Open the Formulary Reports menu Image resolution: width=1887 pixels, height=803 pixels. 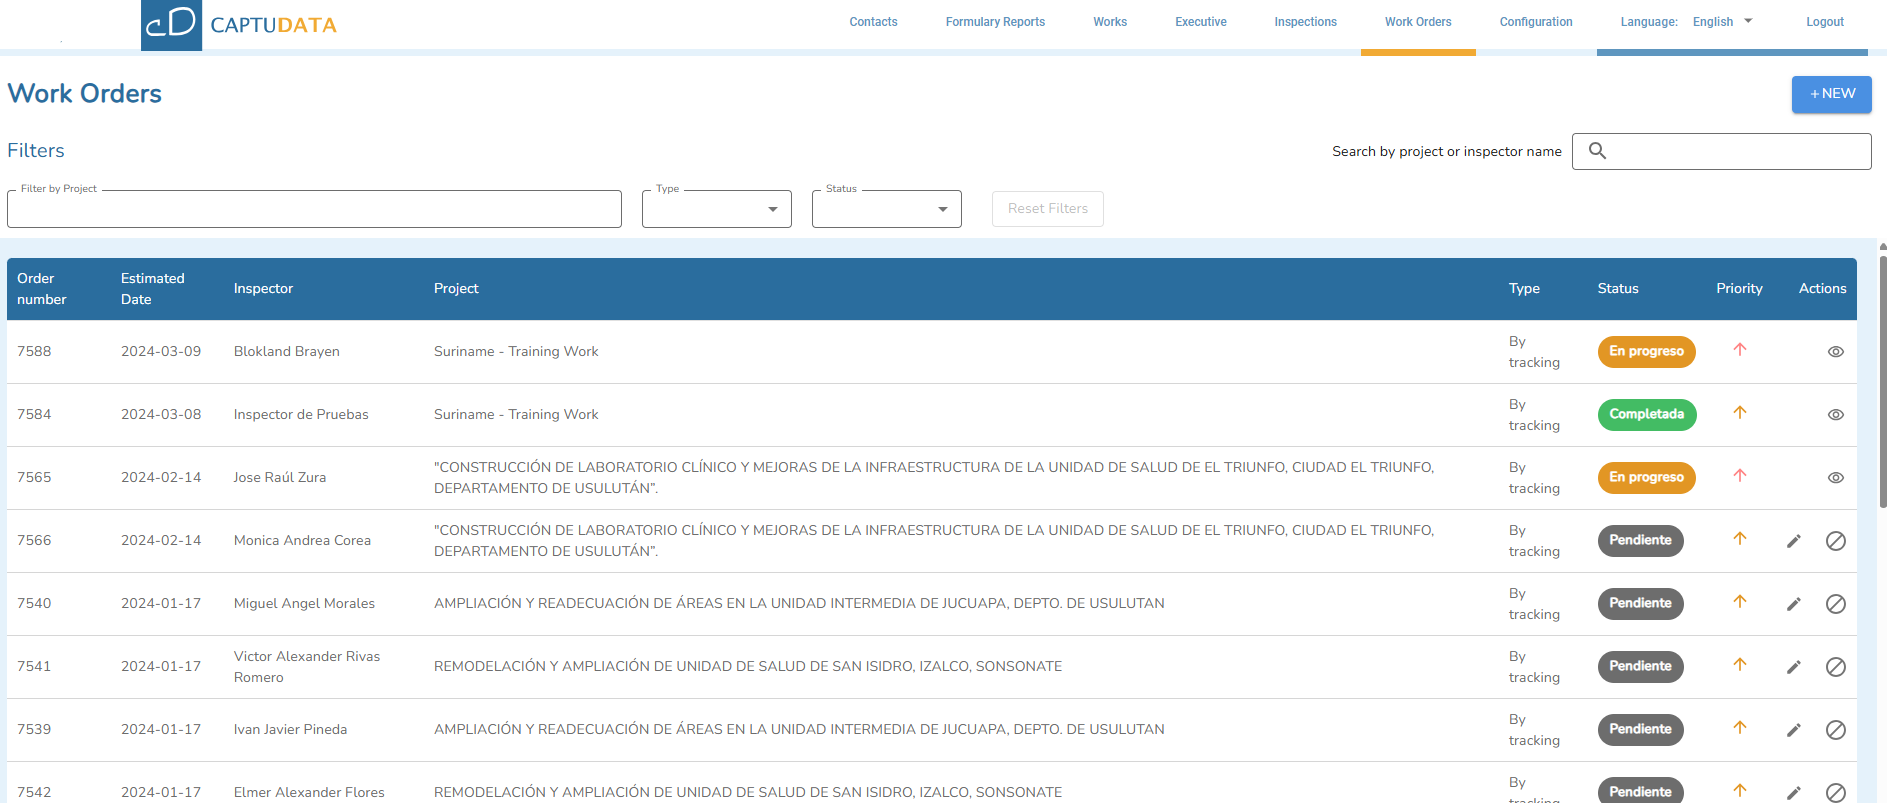[x=994, y=22]
